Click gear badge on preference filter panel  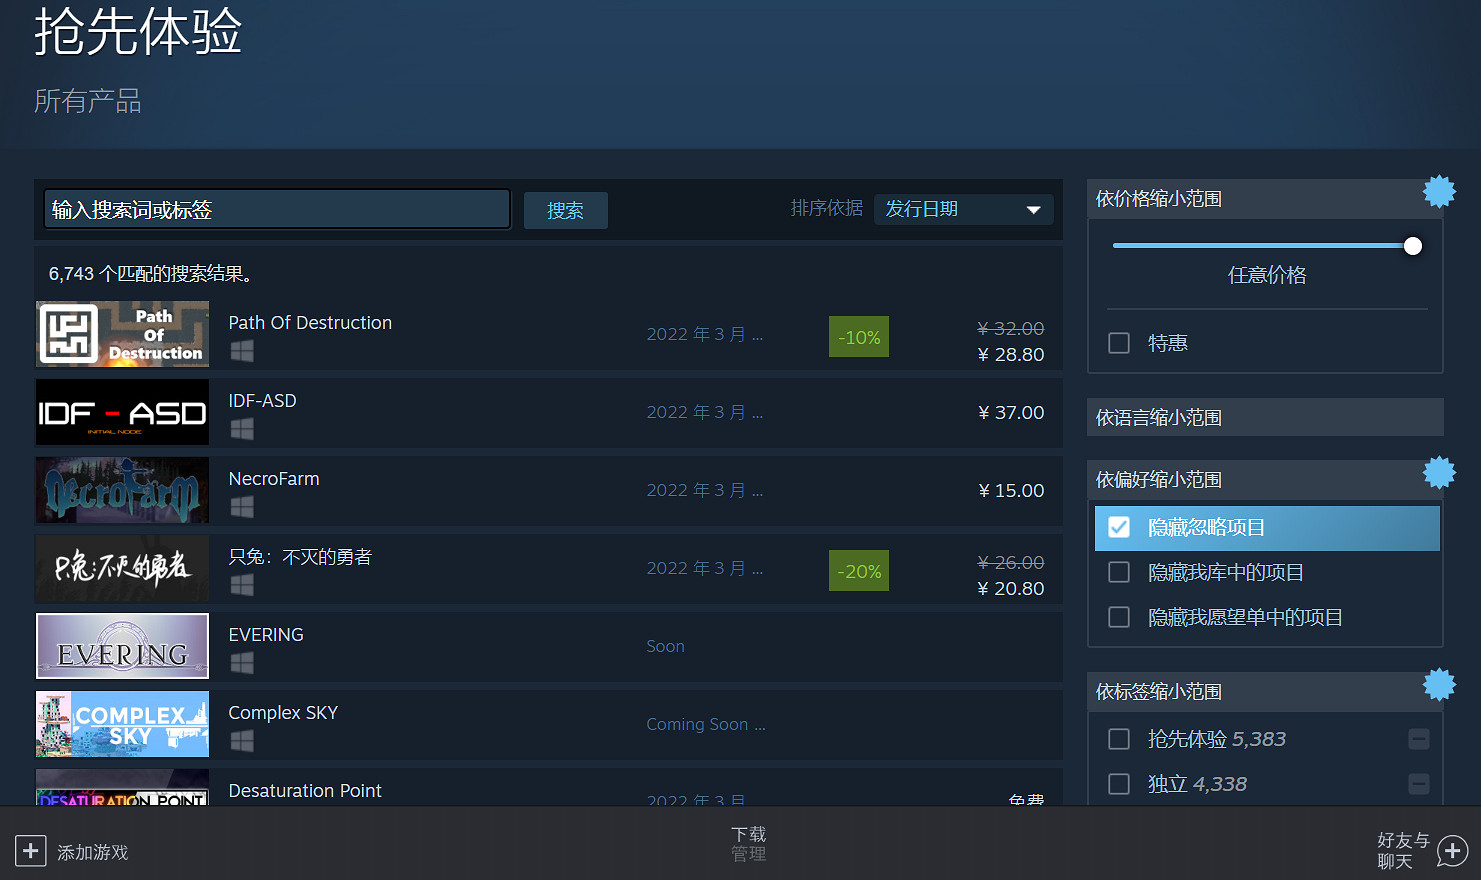coord(1439,472)
